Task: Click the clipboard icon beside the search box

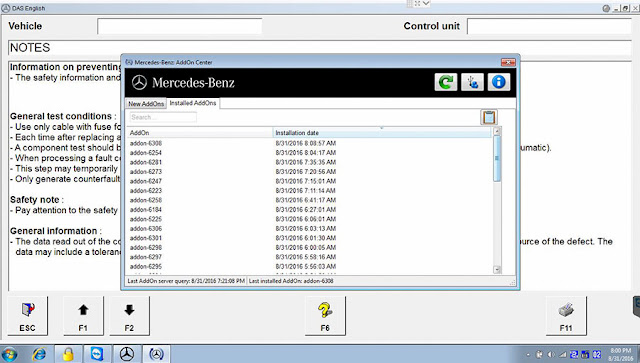Action: (489, 117)
